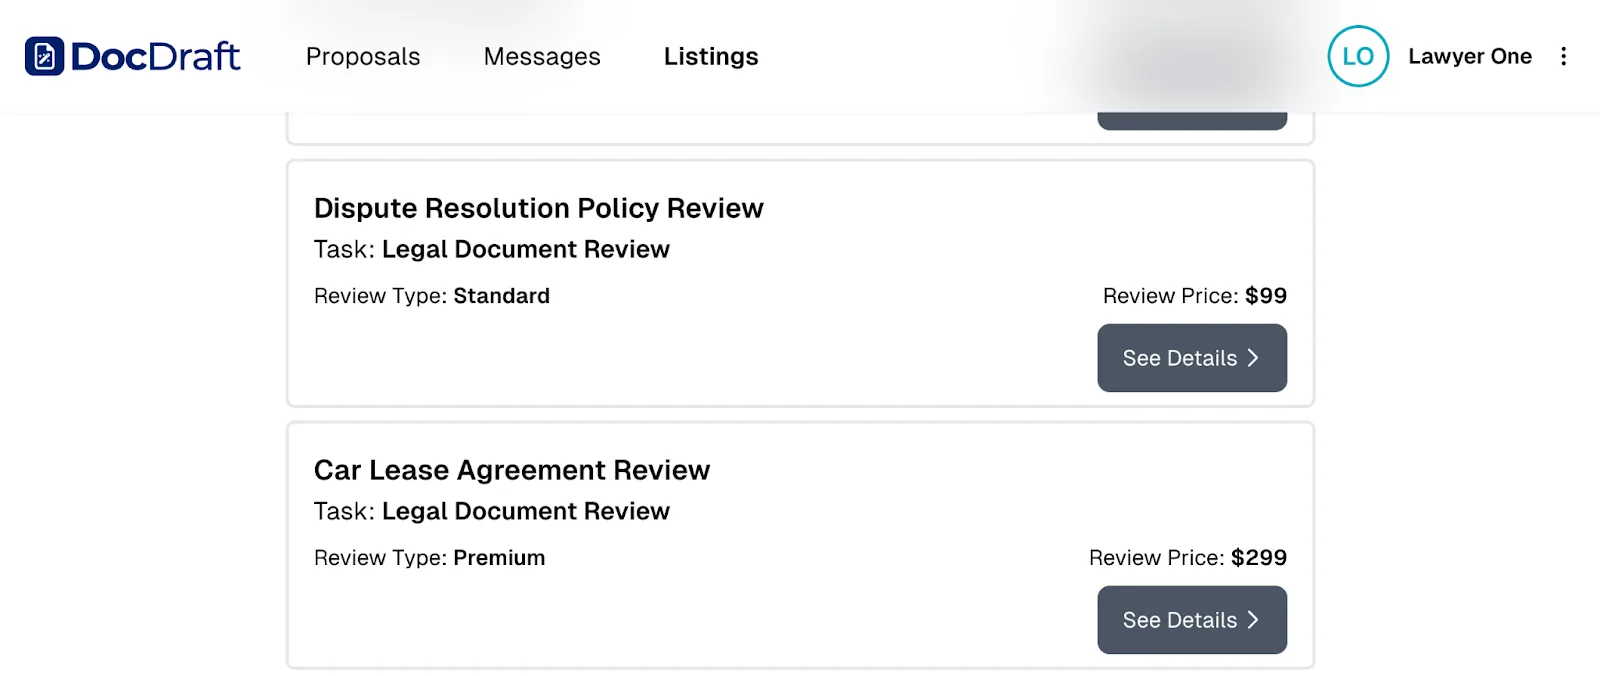
Task: Click the DocDraft document logo icon
Action: click(44, 57)
